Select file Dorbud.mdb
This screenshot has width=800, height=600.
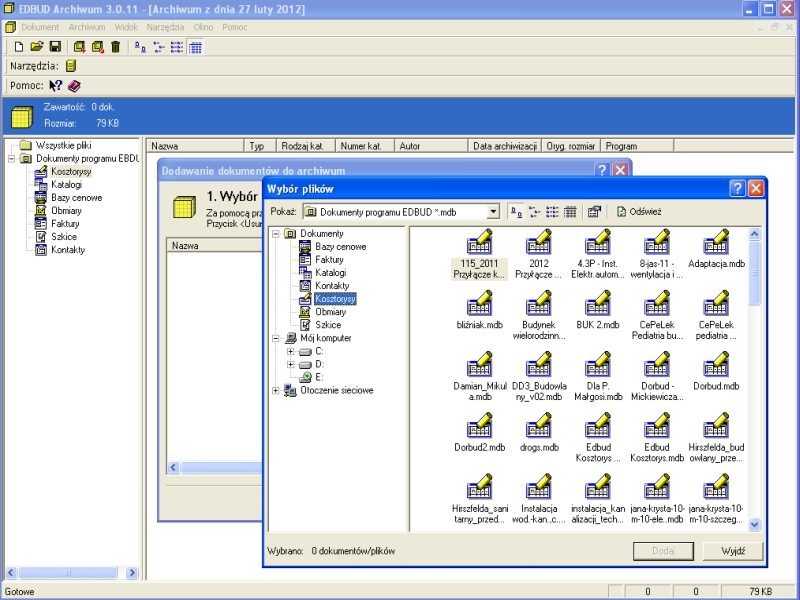tap(716, 371)
